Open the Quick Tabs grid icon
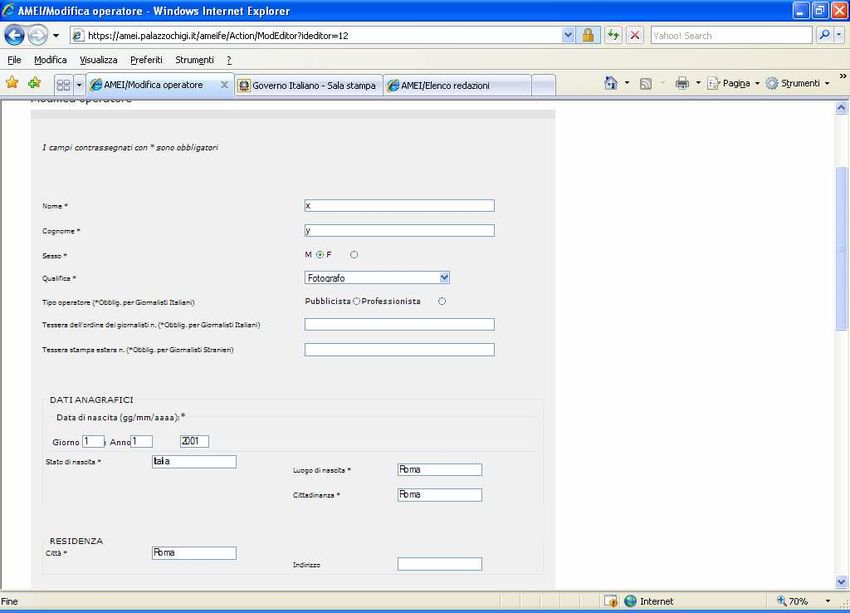 pos(63,85)
